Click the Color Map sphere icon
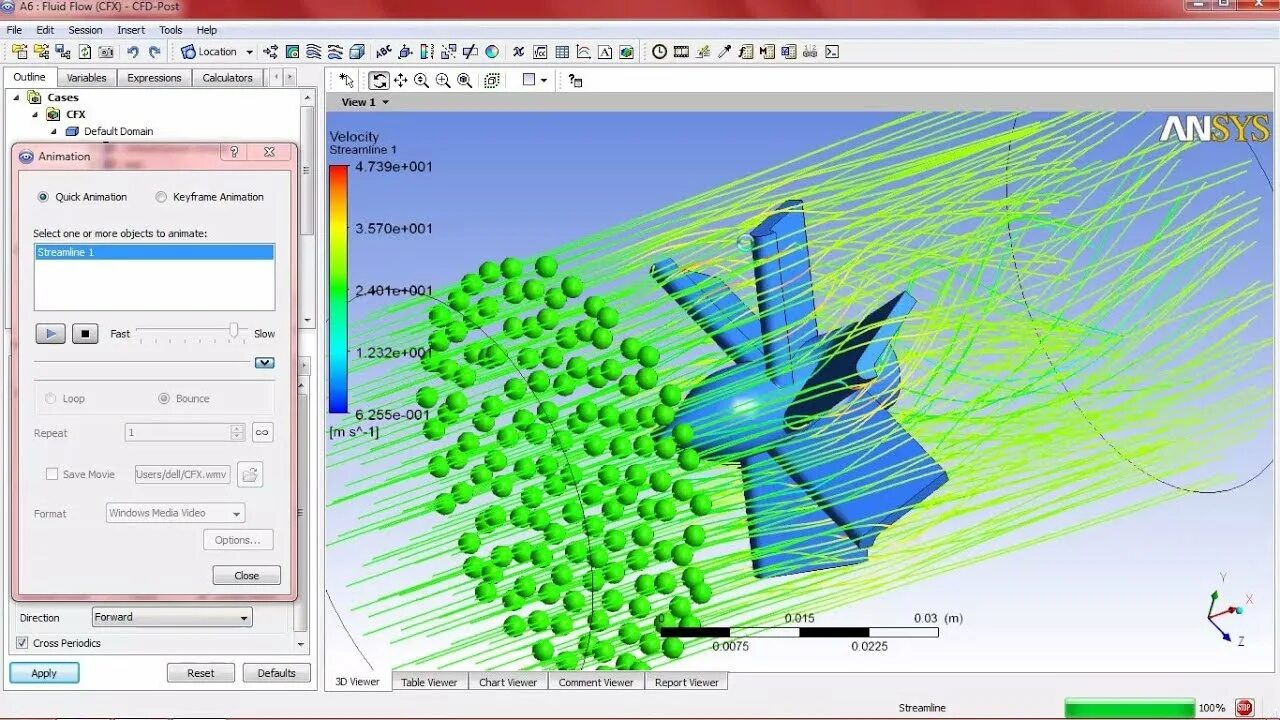The width and height of the screenshot is (1280, 720). pos(492,51)
